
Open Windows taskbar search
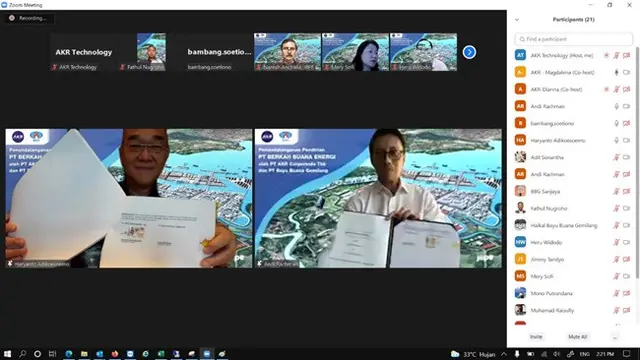pyautogui.click(x=22, y=354)
